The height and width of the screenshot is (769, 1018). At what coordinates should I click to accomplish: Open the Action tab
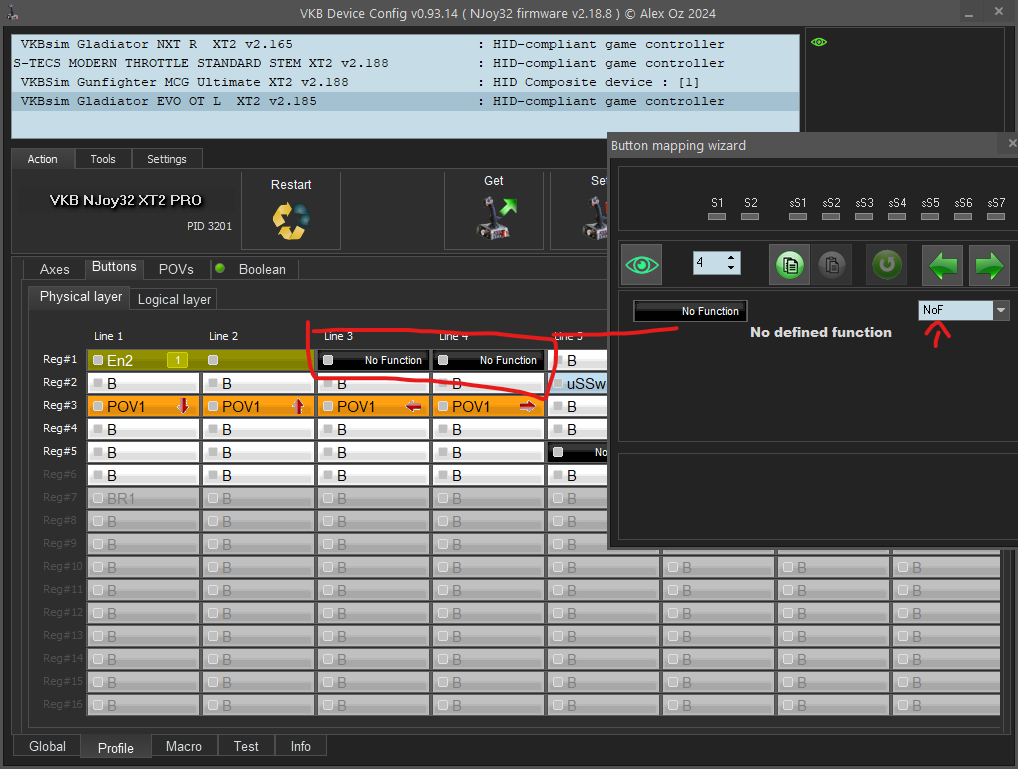[43, 159]
